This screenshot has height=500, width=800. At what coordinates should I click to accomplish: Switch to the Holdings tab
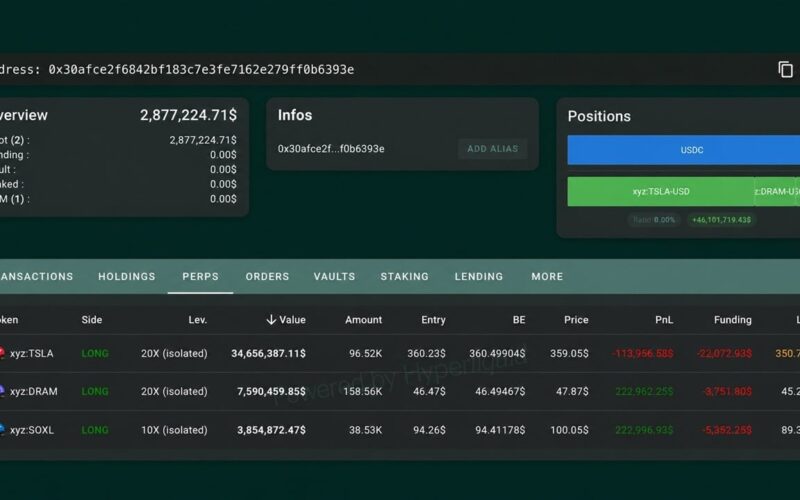click(127, 277)
